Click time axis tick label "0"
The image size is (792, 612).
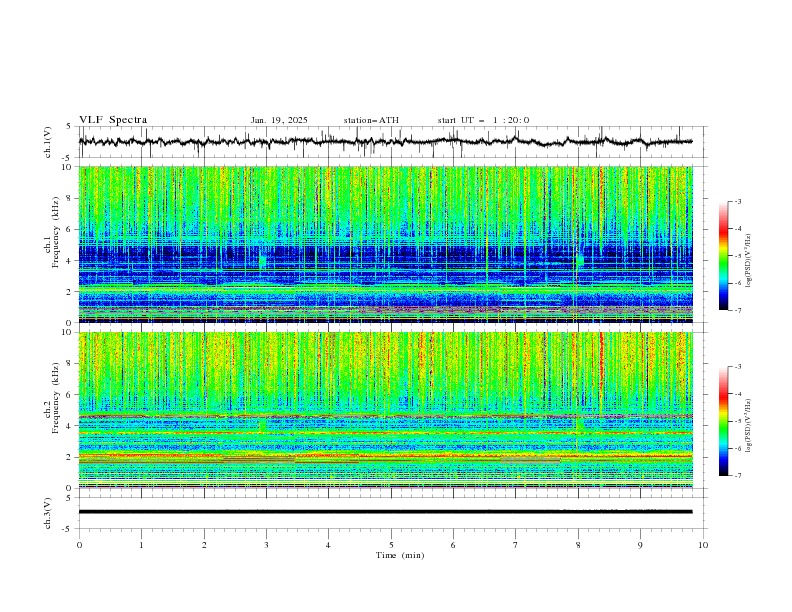(79, 545)
